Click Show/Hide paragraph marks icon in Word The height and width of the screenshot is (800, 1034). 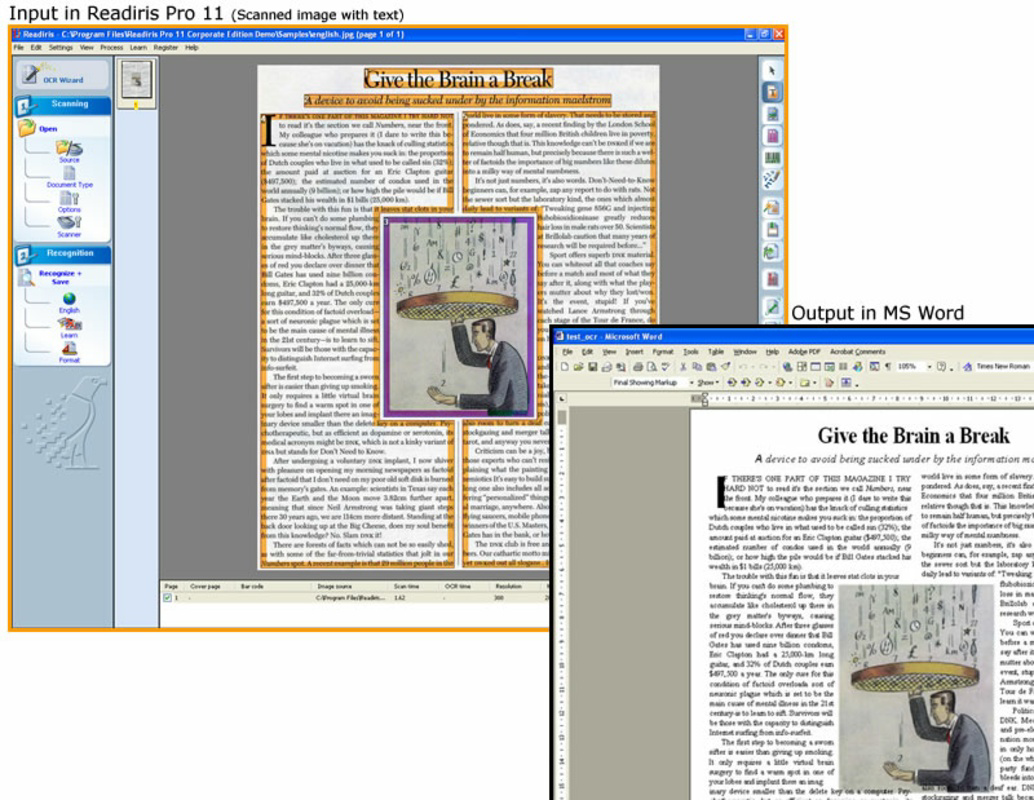click(x=888, y=367)
